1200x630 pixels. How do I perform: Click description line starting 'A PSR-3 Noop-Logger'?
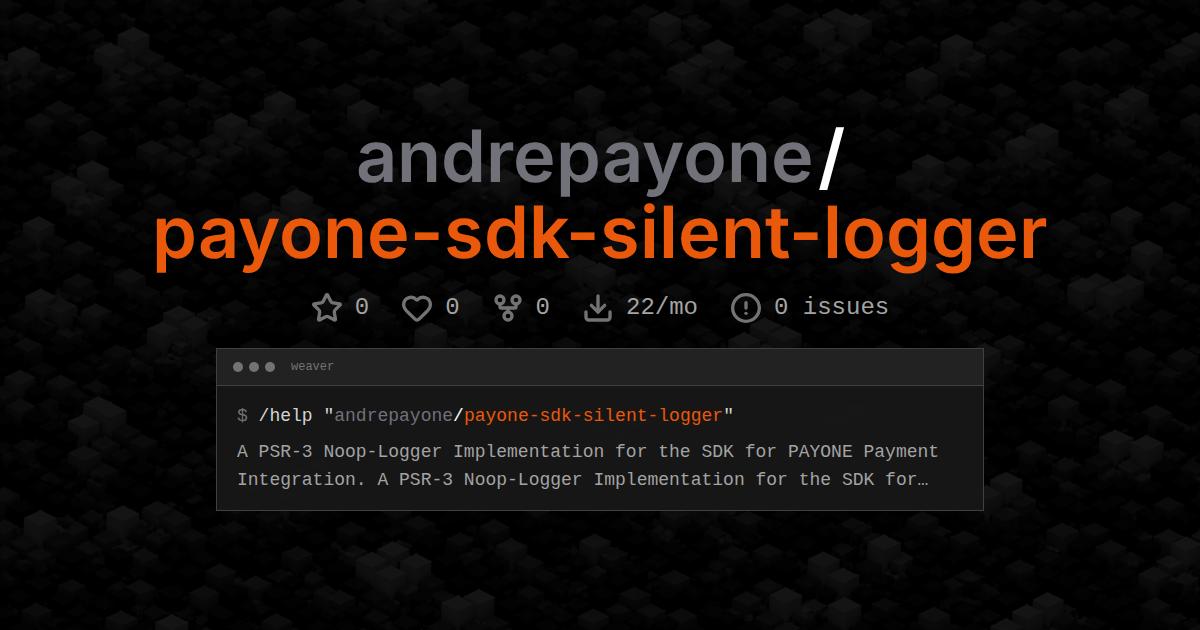tap(588, 452)
